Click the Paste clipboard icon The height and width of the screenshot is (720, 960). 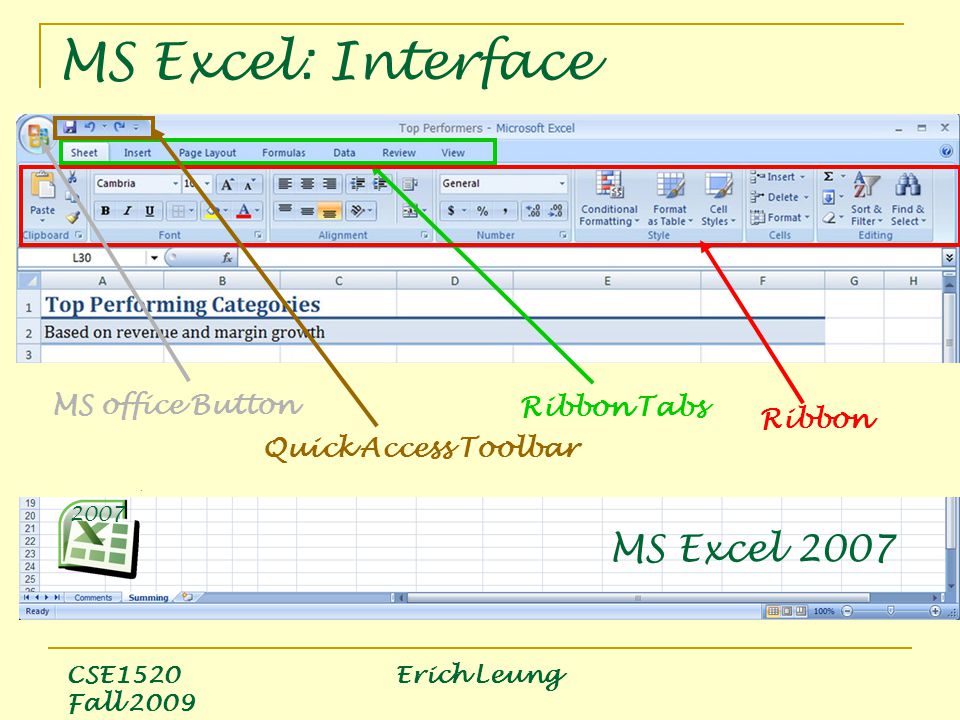[x=42, y=185]
